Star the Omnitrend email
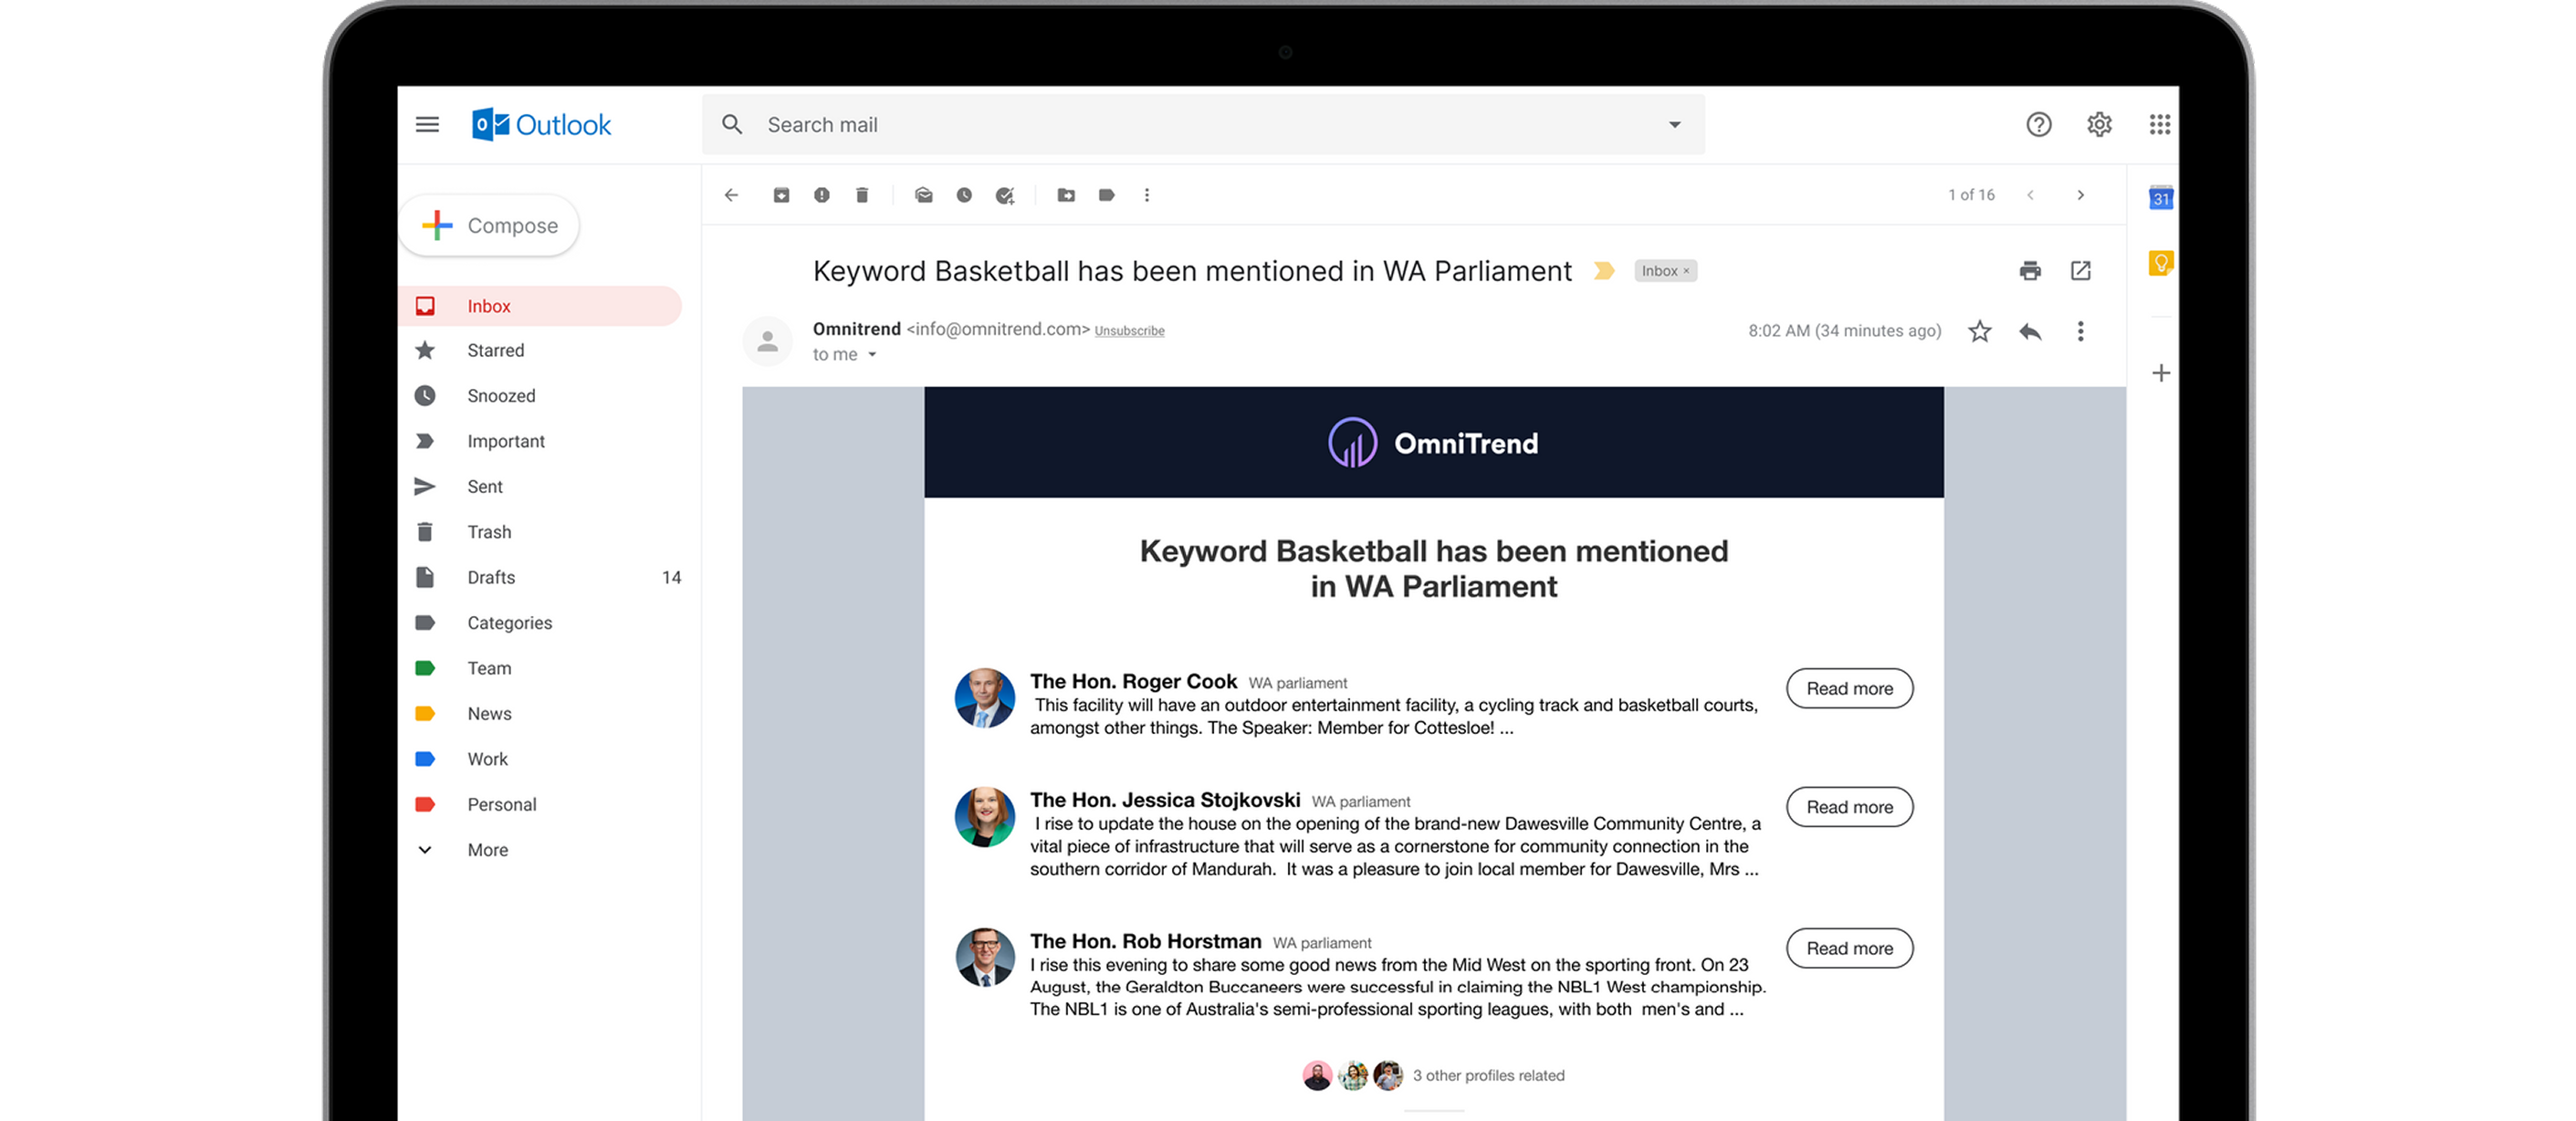The image size is (2576, 1121). 1979,331
